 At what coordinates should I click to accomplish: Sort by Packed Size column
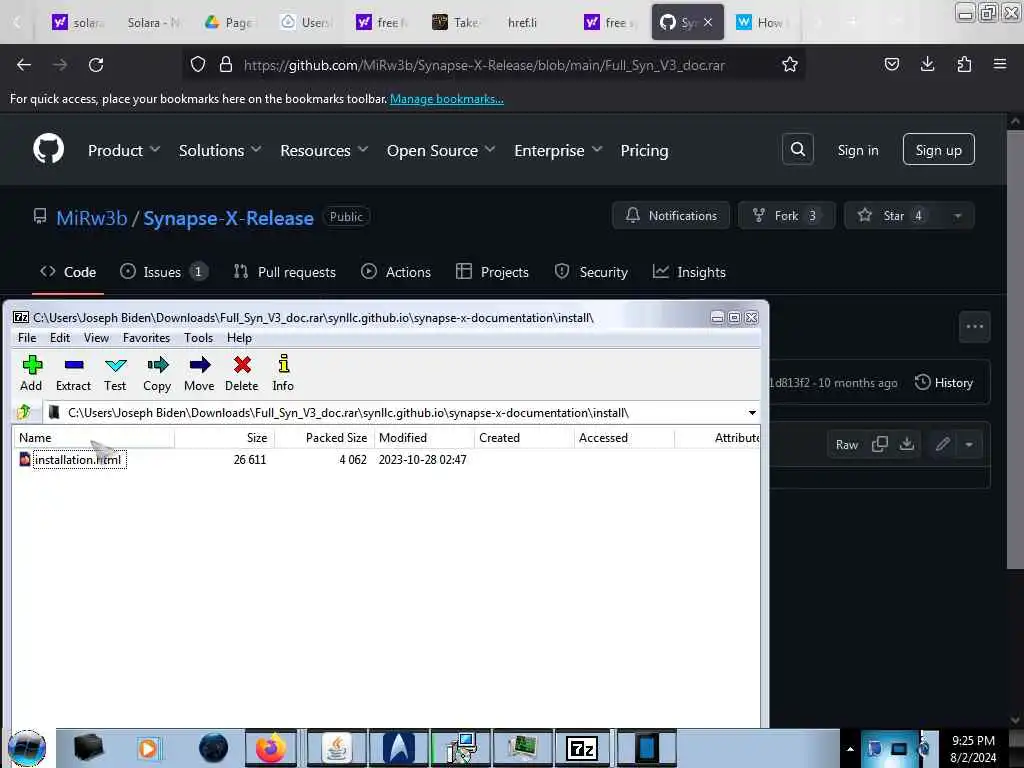(325, 438)
